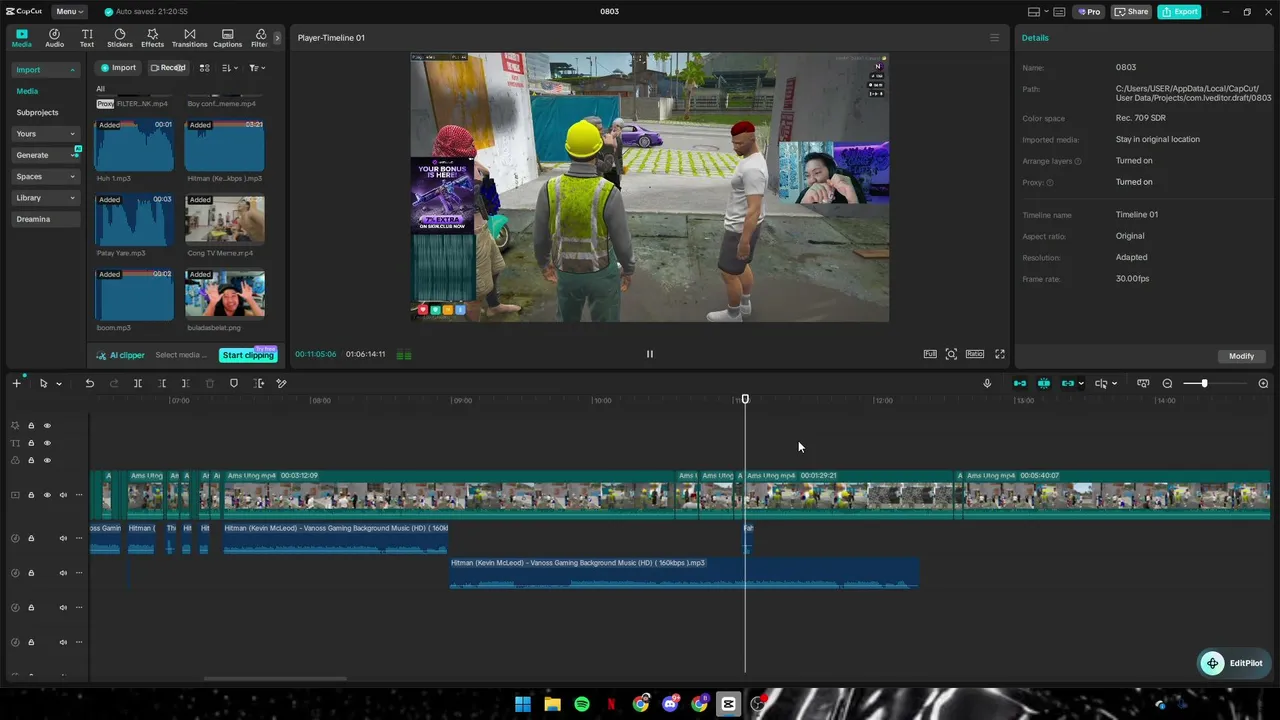Click the timeline playhead marker
1280x720 pixels.
[745, 399]
